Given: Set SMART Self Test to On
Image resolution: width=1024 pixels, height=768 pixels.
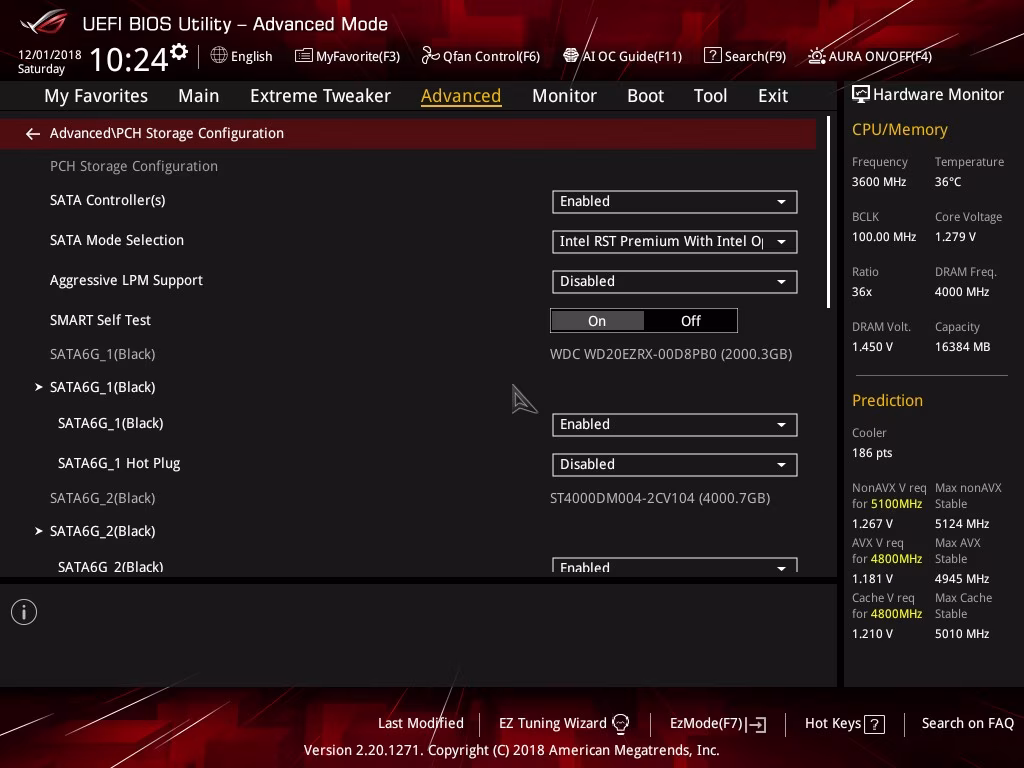Looking at the screenshot, I should click(x=597, y=321).
